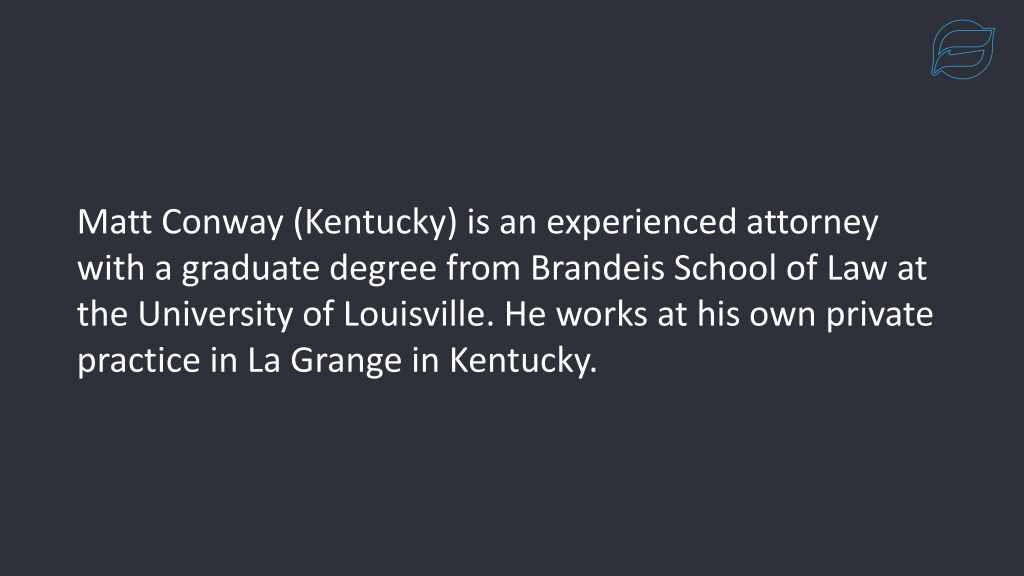Click the blue leaf logo icon
The height and width of the screenshot is (576, 1024).
963,49
